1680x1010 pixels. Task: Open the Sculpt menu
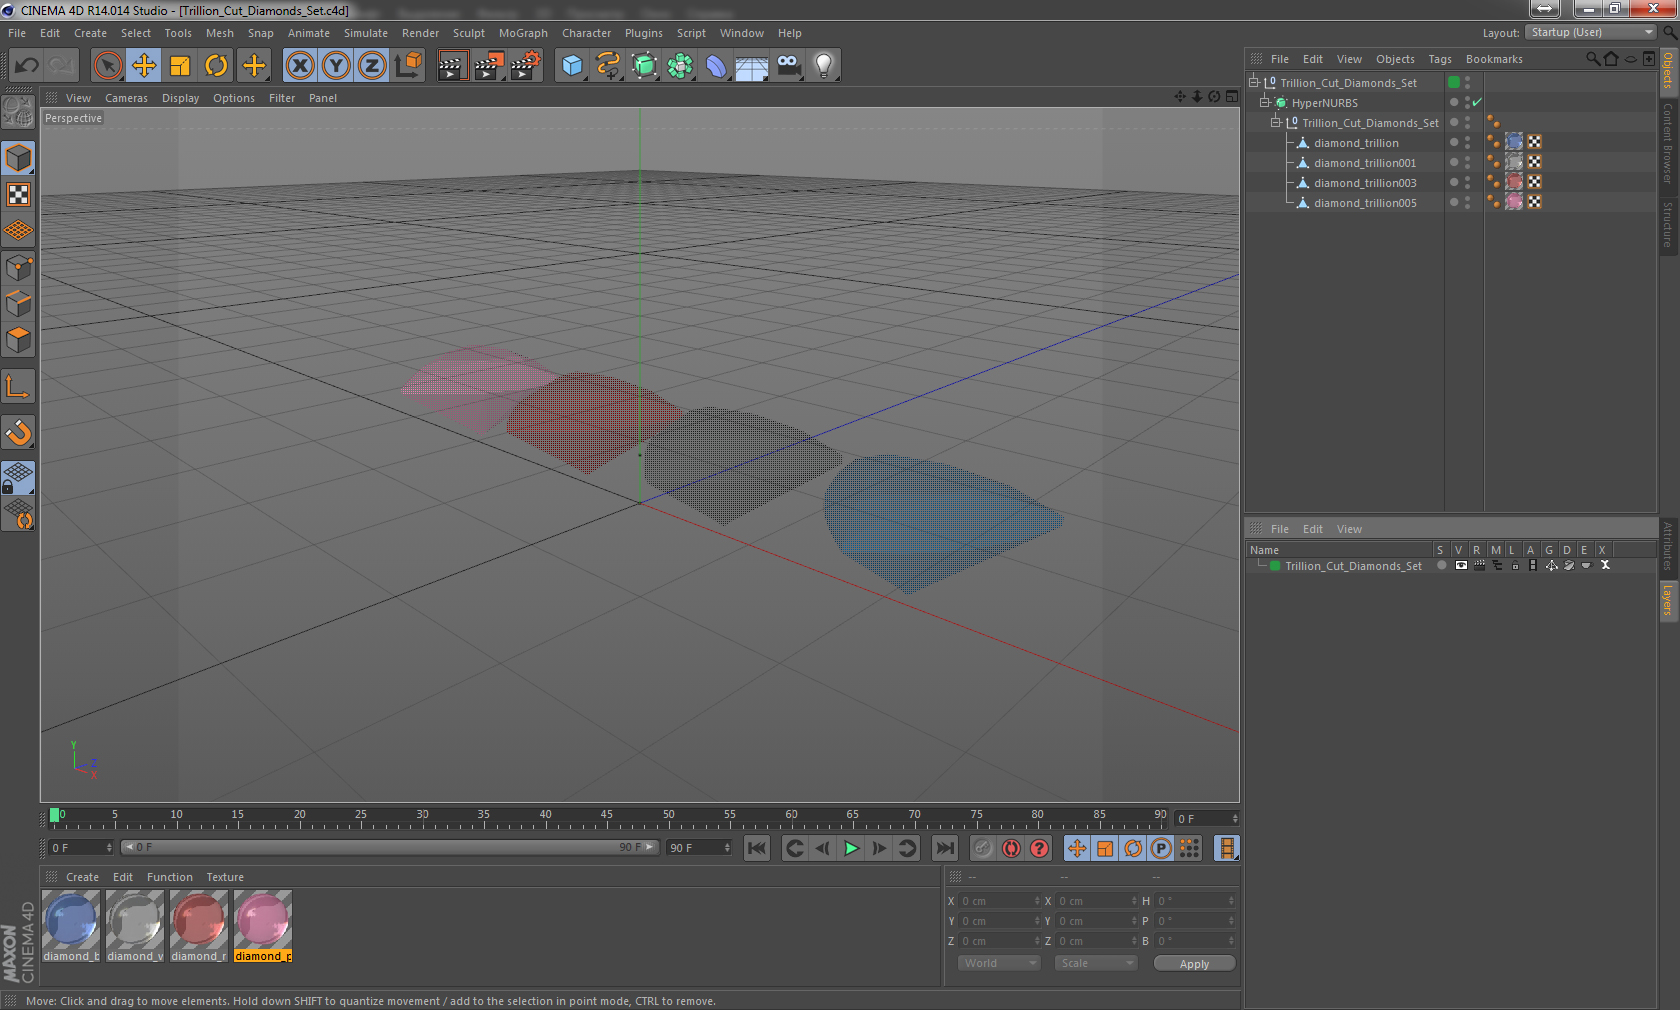pos(468,33)
